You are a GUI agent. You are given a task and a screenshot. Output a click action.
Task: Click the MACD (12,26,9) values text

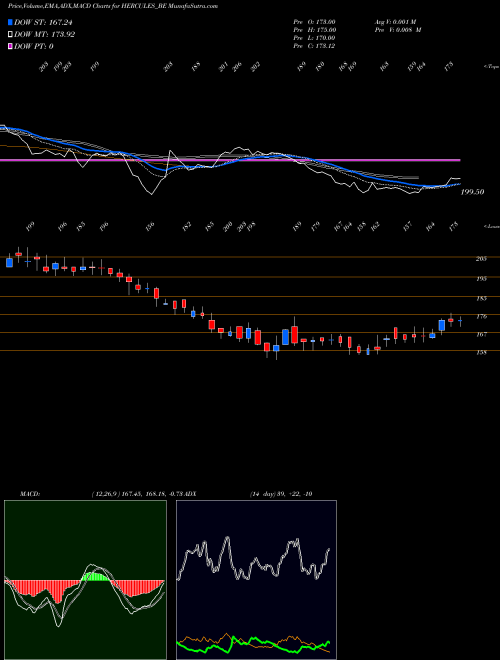click(139, 494)
